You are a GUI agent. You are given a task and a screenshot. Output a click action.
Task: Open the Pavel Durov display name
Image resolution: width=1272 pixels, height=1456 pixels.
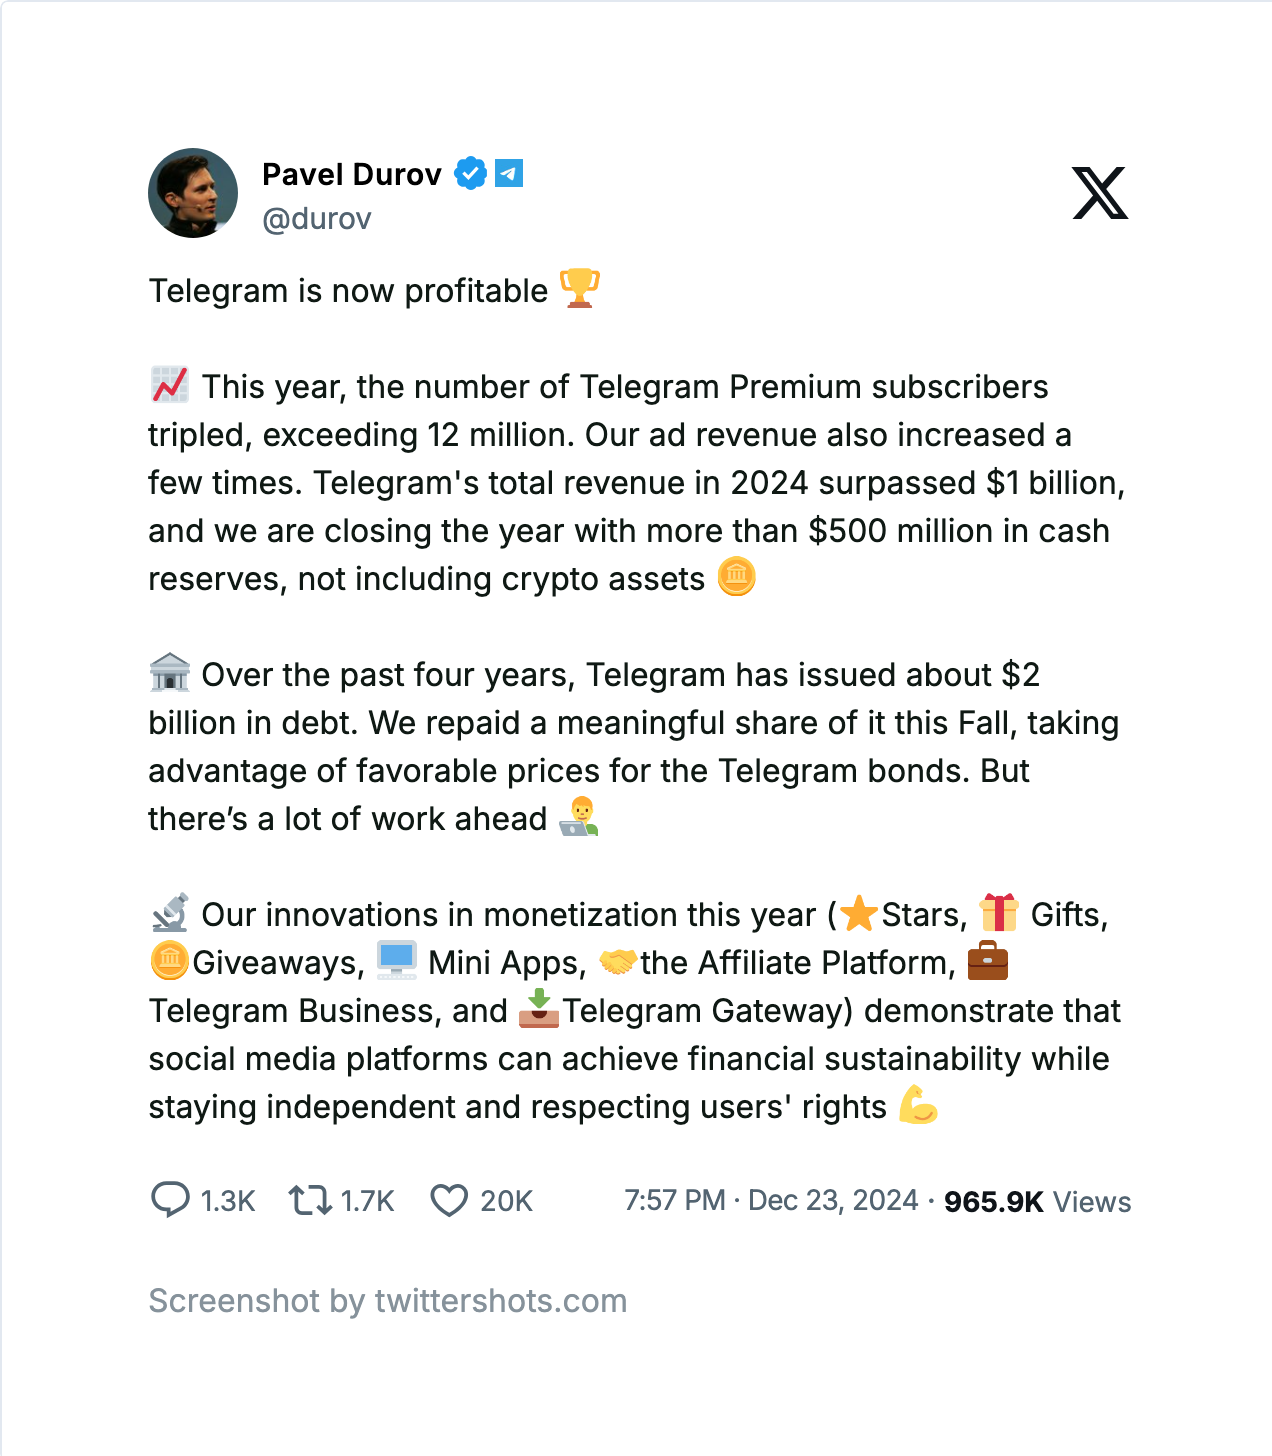coord(352,174)
